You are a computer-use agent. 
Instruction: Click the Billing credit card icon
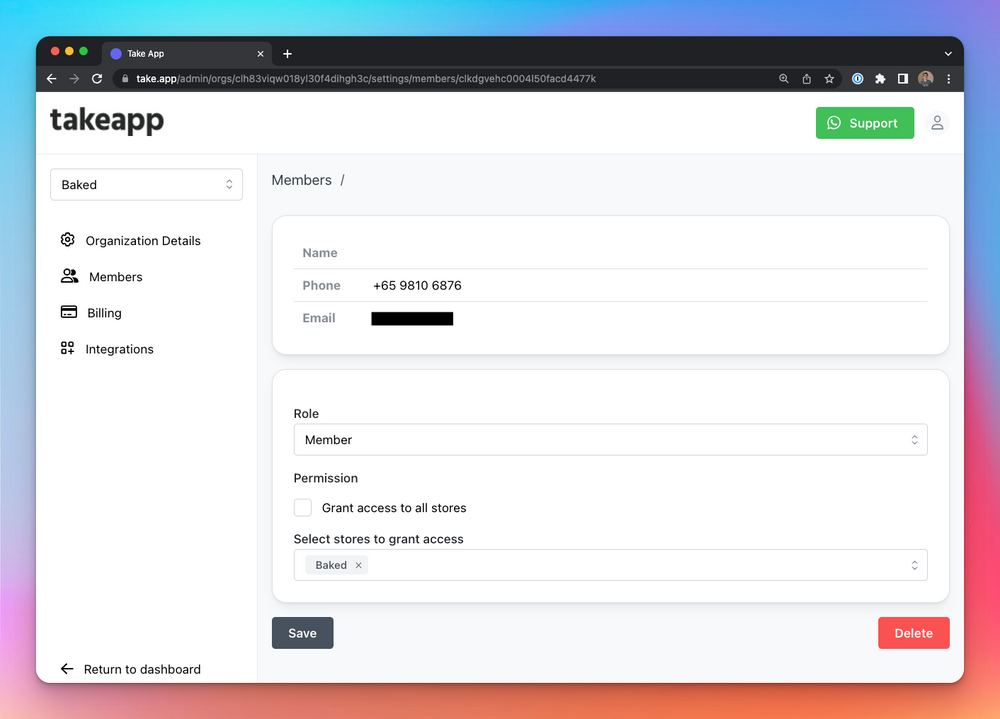tap(69, 312)
